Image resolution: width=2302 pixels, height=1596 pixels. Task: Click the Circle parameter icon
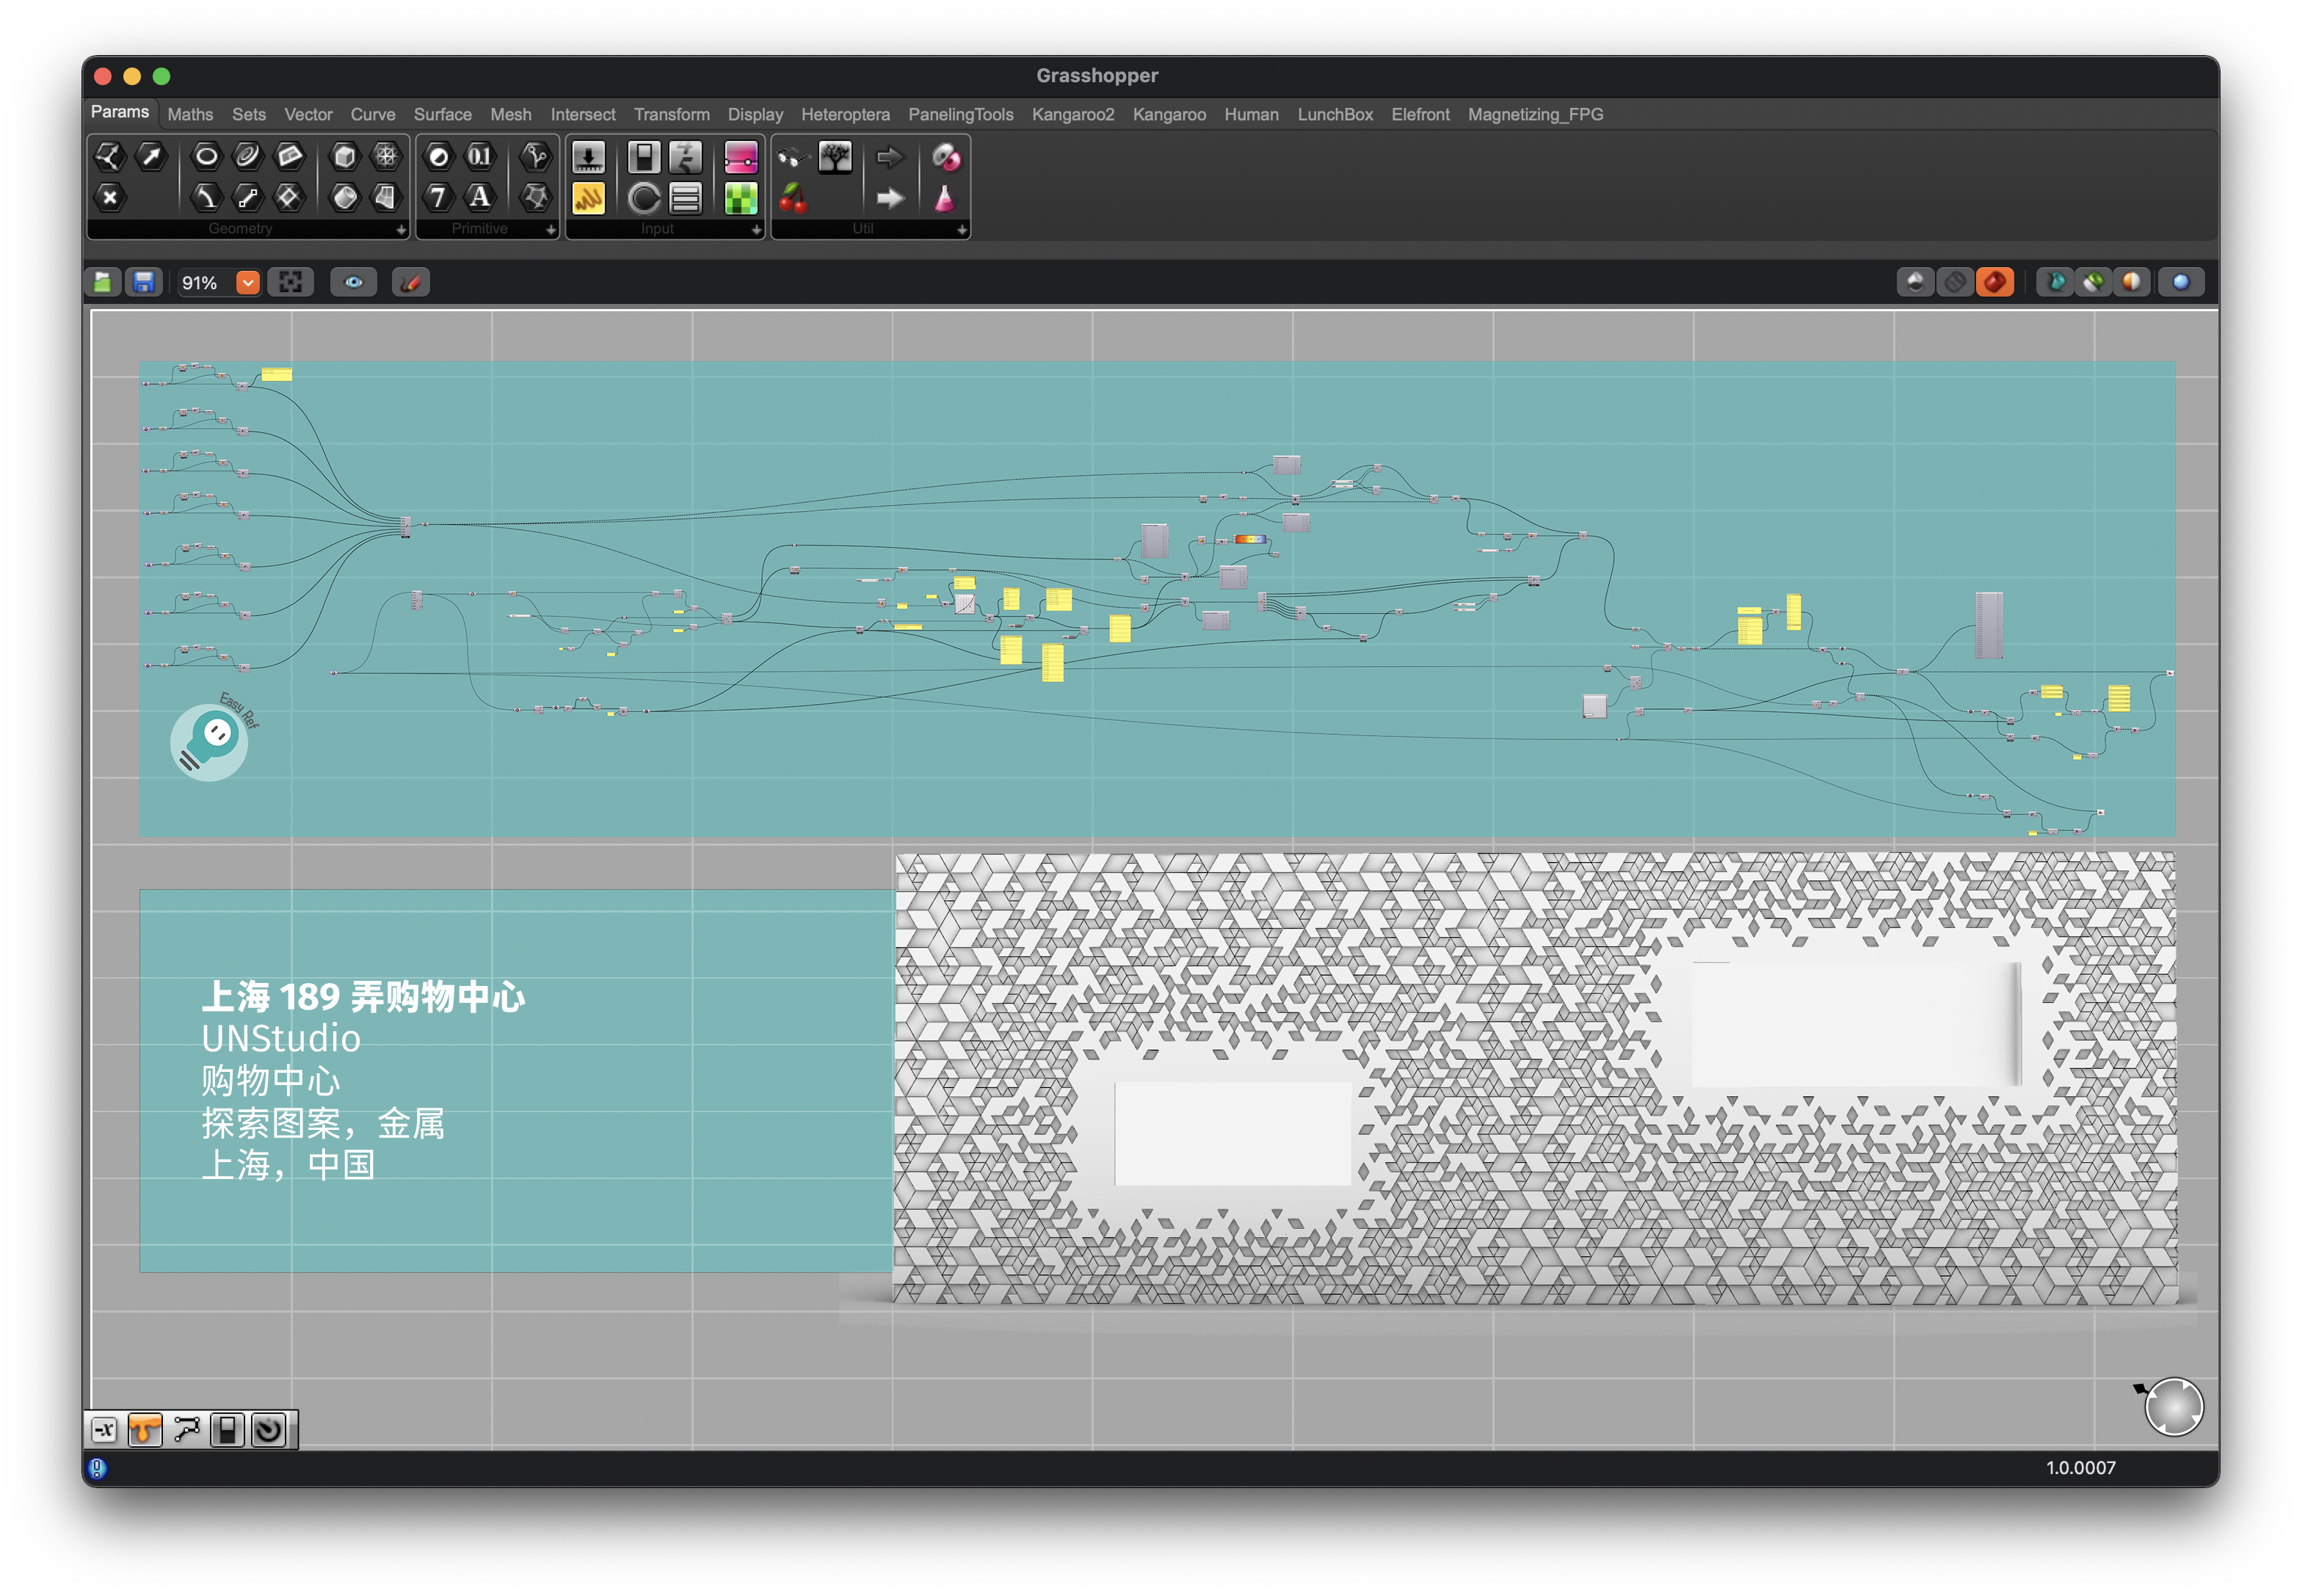(x=206, y=156)
